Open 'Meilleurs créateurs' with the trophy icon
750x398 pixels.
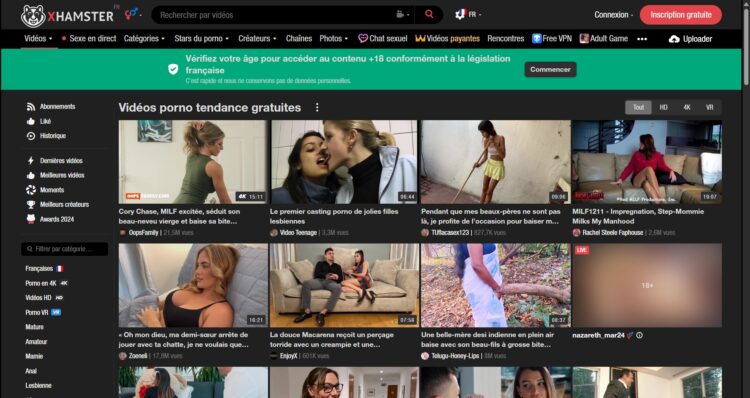coord(58,205)
